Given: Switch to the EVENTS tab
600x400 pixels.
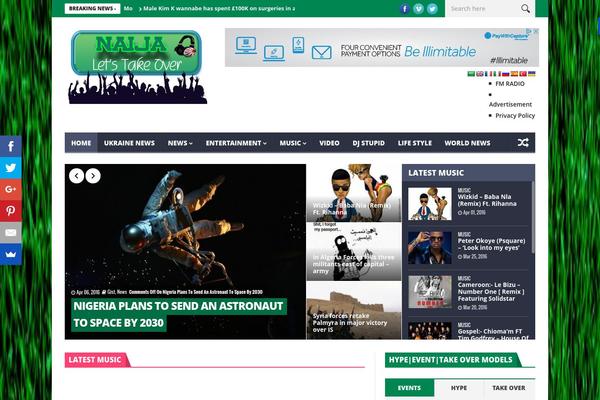Looking at the screenshot, I should (409, 388).
